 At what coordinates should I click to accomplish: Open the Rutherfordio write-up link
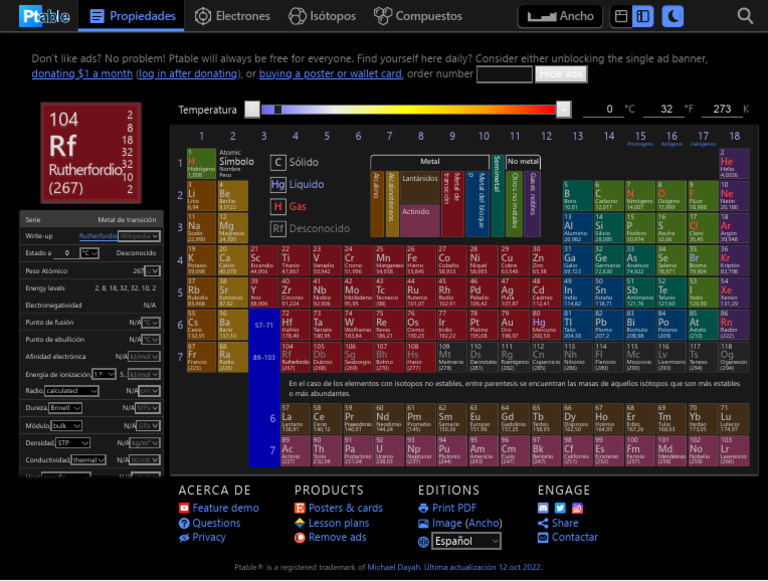pyautogui.click(x=98, y=236)
